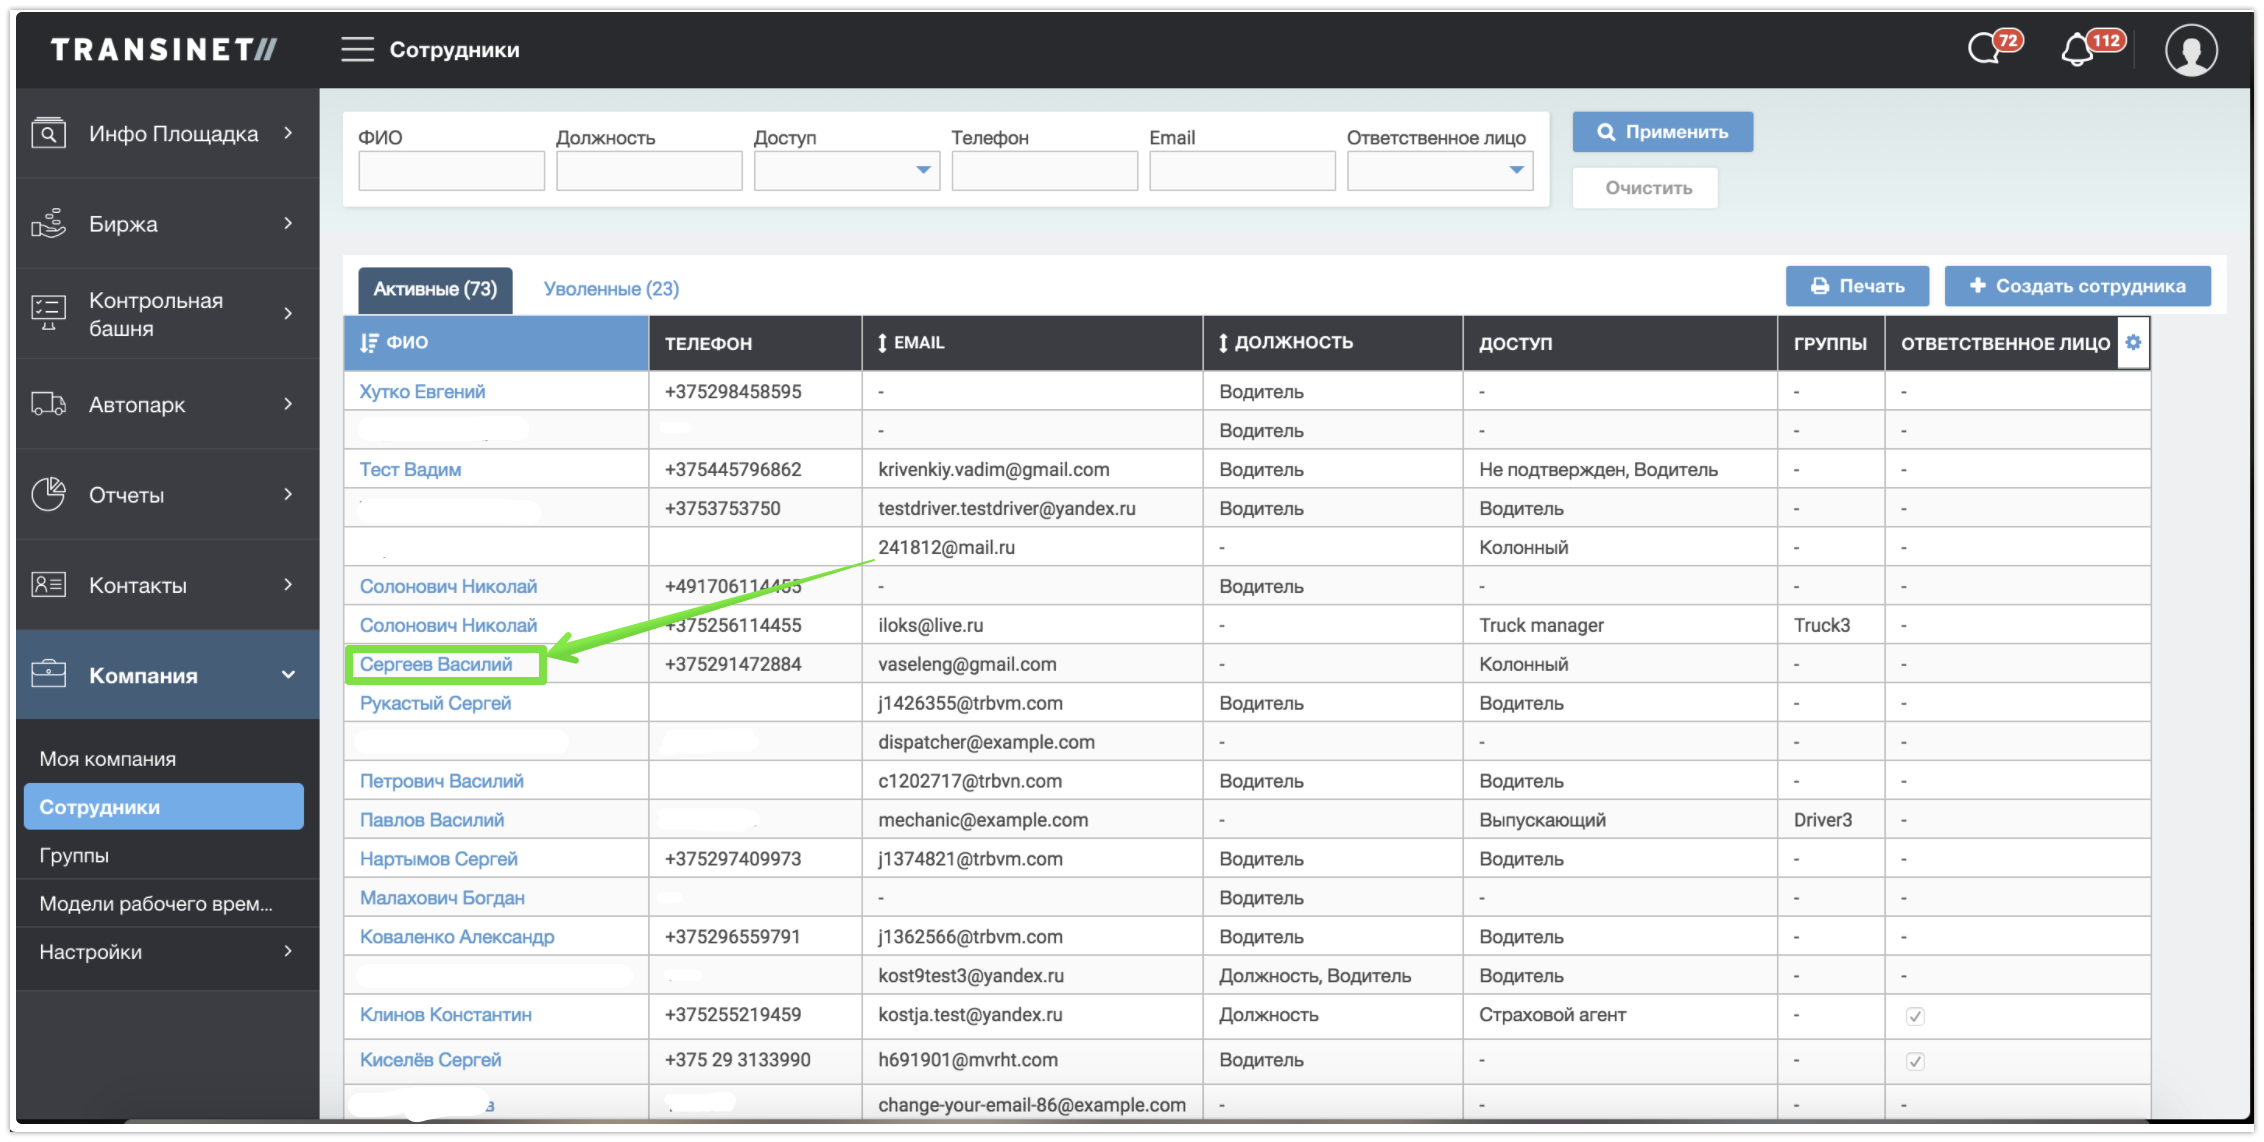Expand the Контрольная башня menu
The width and height of the screenshot is (2264, 1142).
(288, 313)
